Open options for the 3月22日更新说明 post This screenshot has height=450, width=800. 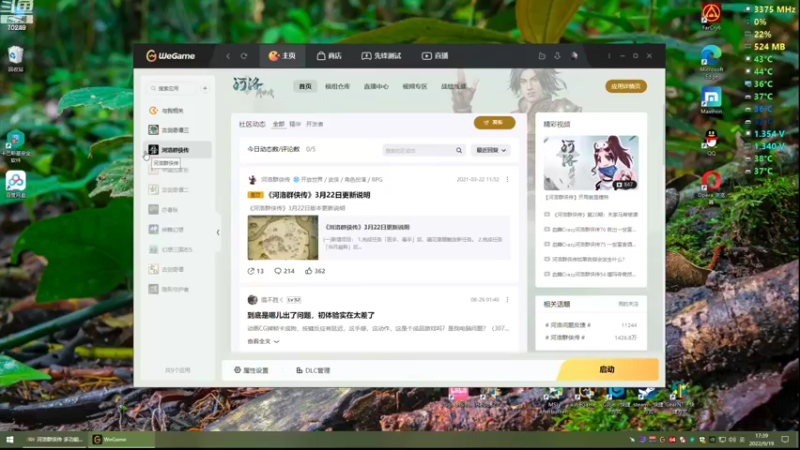(x=507, y=180)
